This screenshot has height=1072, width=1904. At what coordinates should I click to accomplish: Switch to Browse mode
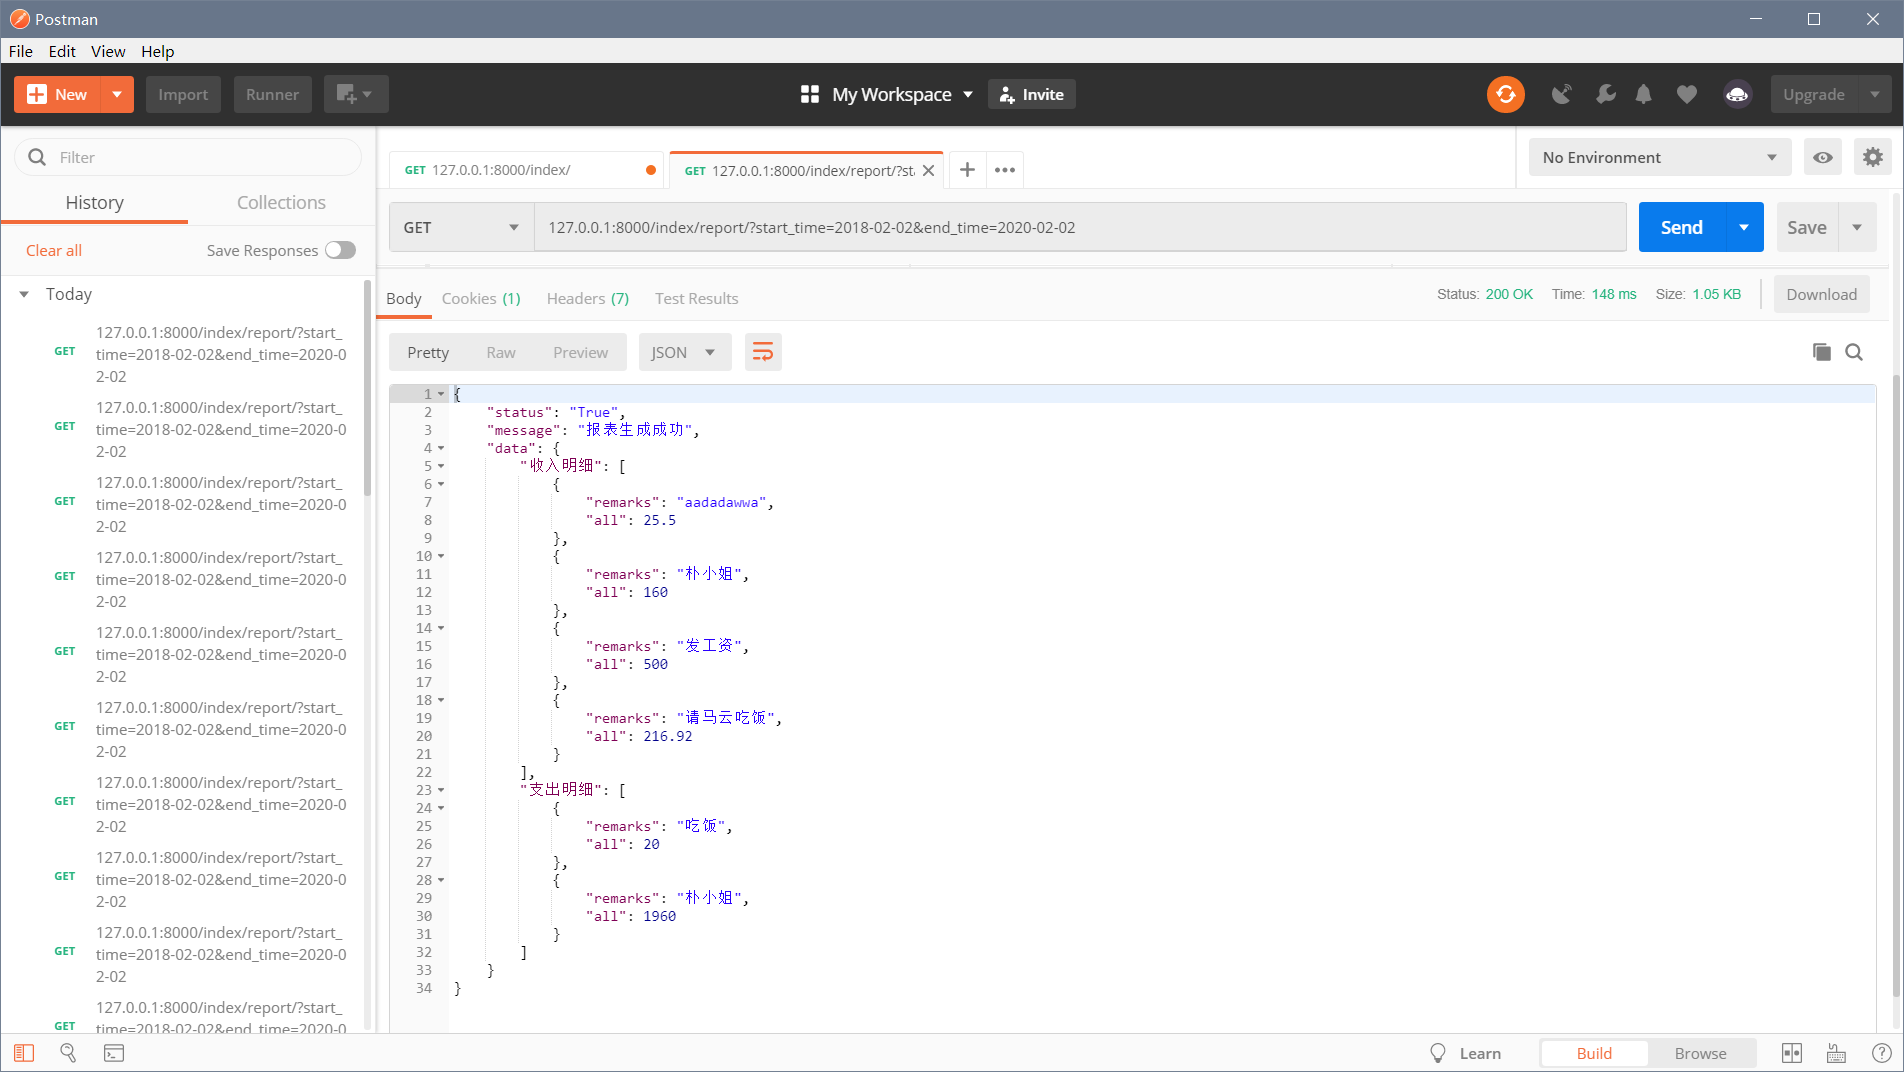(x=1700, y=1053)
